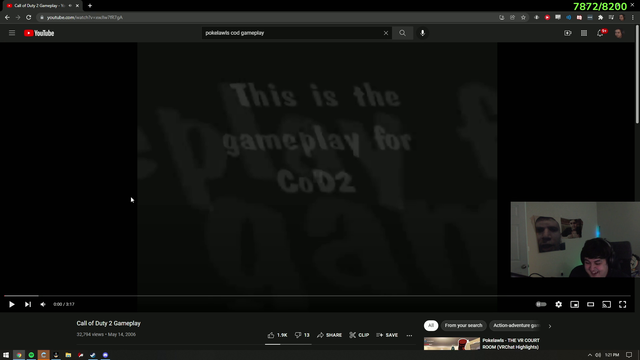Image resolution: width=640 pixels, height=360 pixels.
Task: Enable miniplayer mode
Action: pos(574,304)
